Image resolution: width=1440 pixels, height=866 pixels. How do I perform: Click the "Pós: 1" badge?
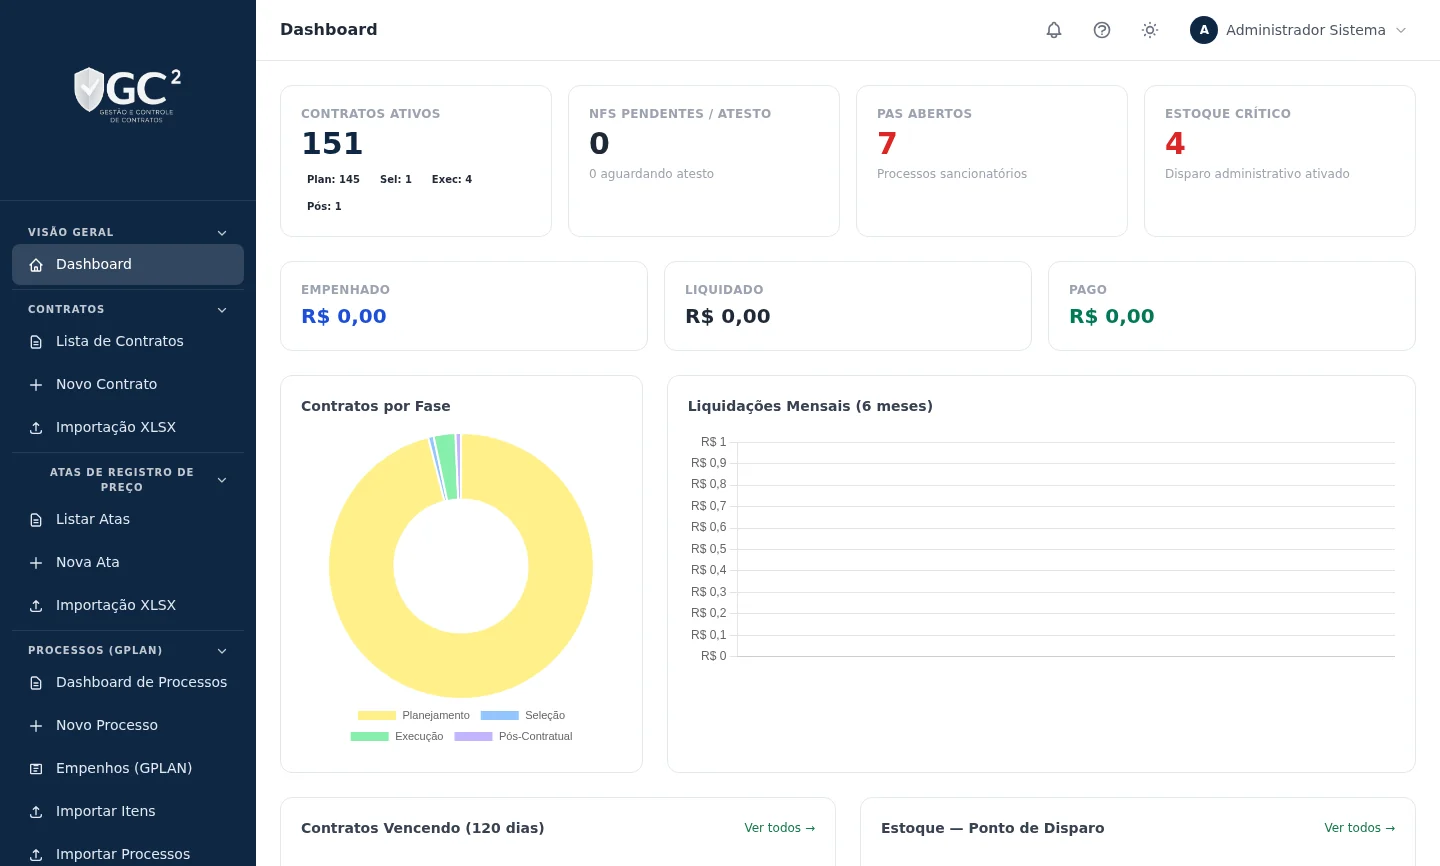324,207
